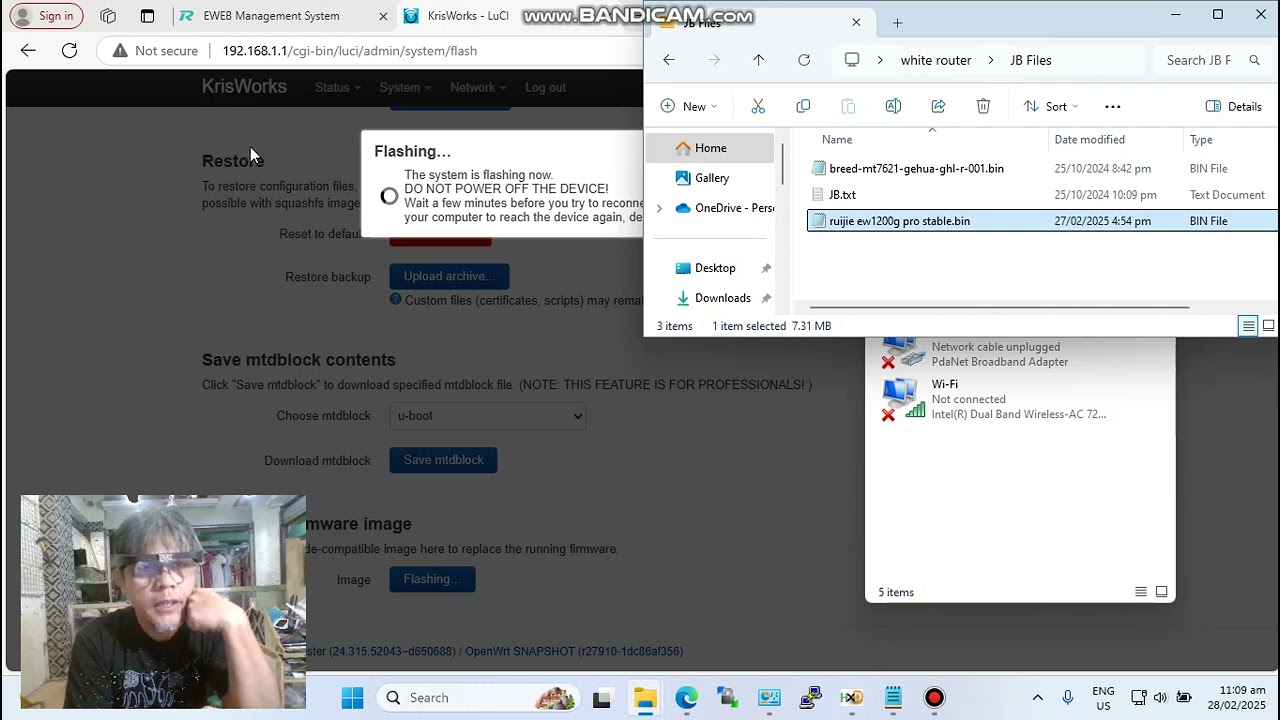This screenshot has width=1280, height=720.
Task: Open the Choose mtdblock dropdown
Action: coord(488,416)
